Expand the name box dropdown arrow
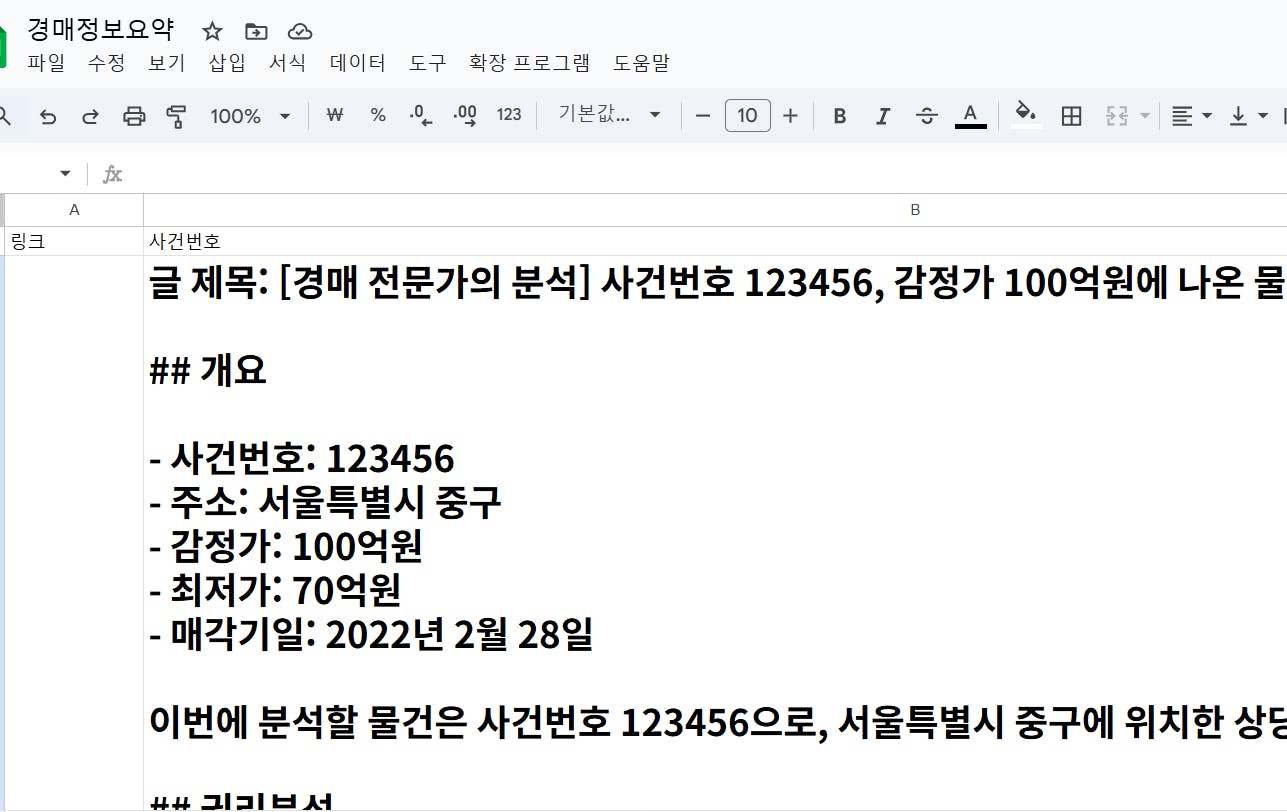Screen dimensions: 1287x812 [65, 174]
